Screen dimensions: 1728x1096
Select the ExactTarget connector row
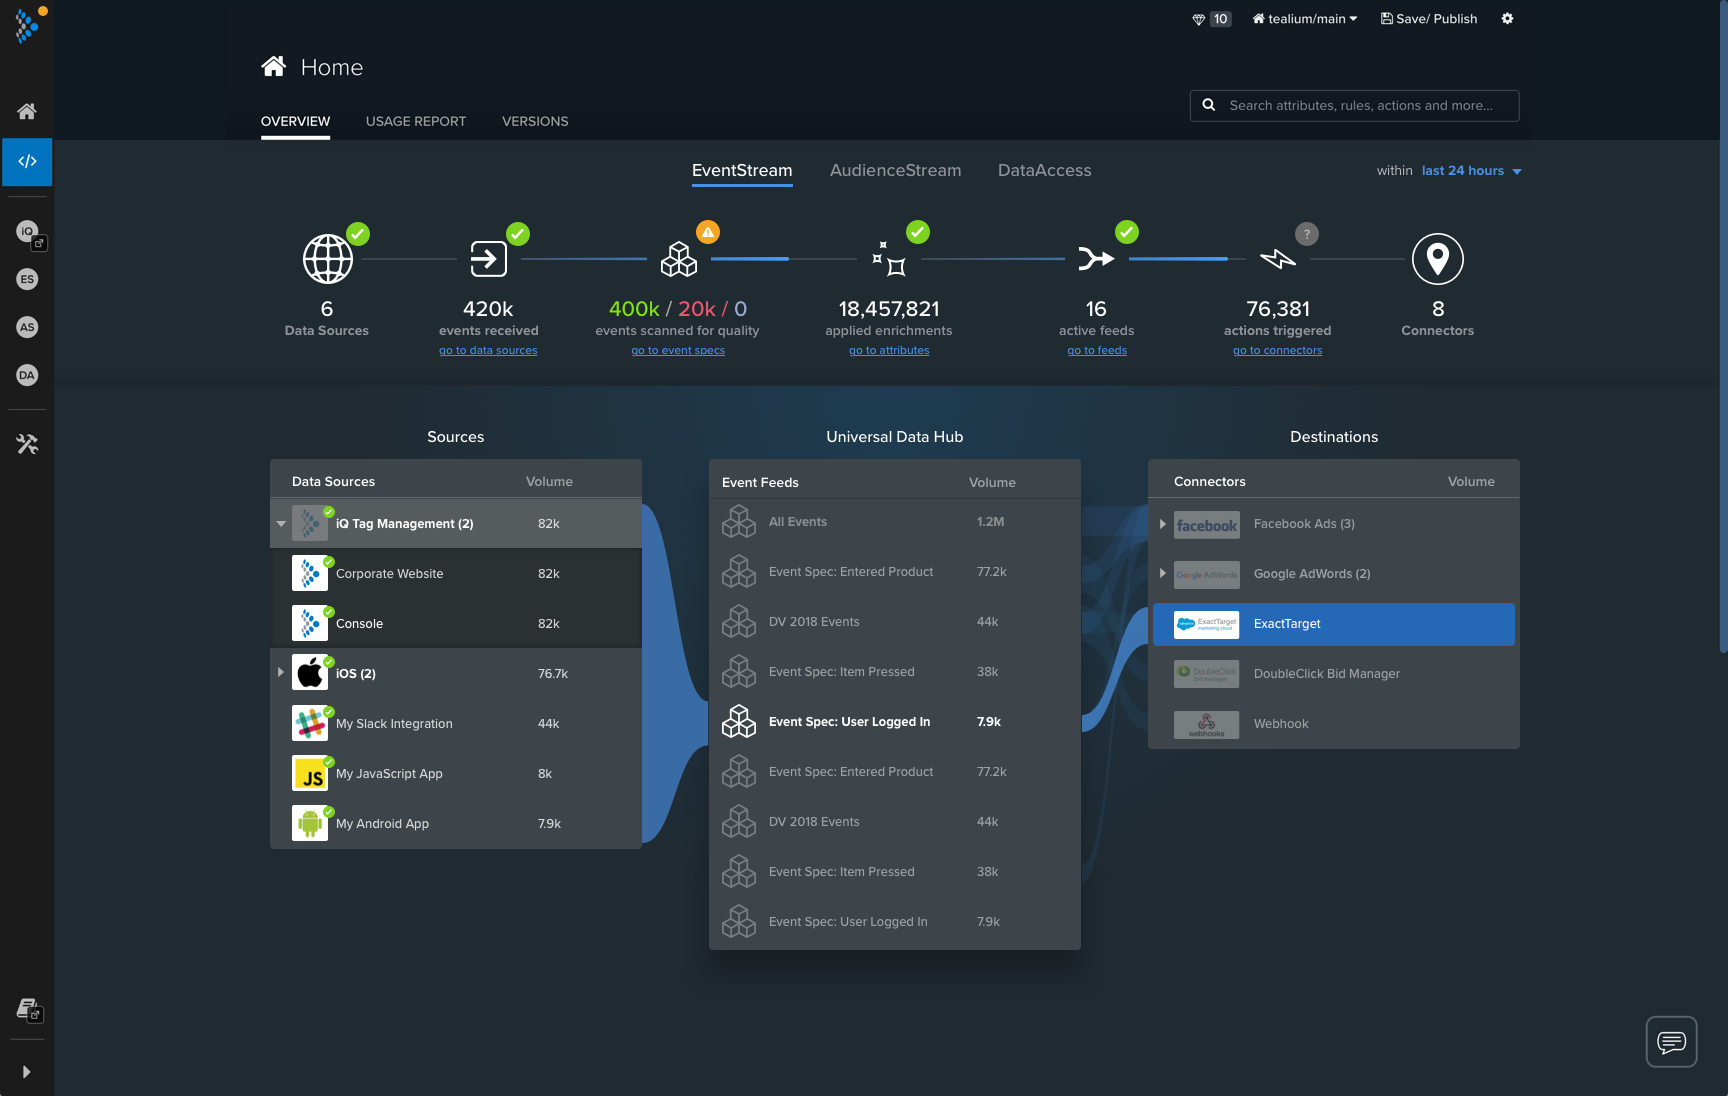pyautogui.click(x=1334, y=624)
